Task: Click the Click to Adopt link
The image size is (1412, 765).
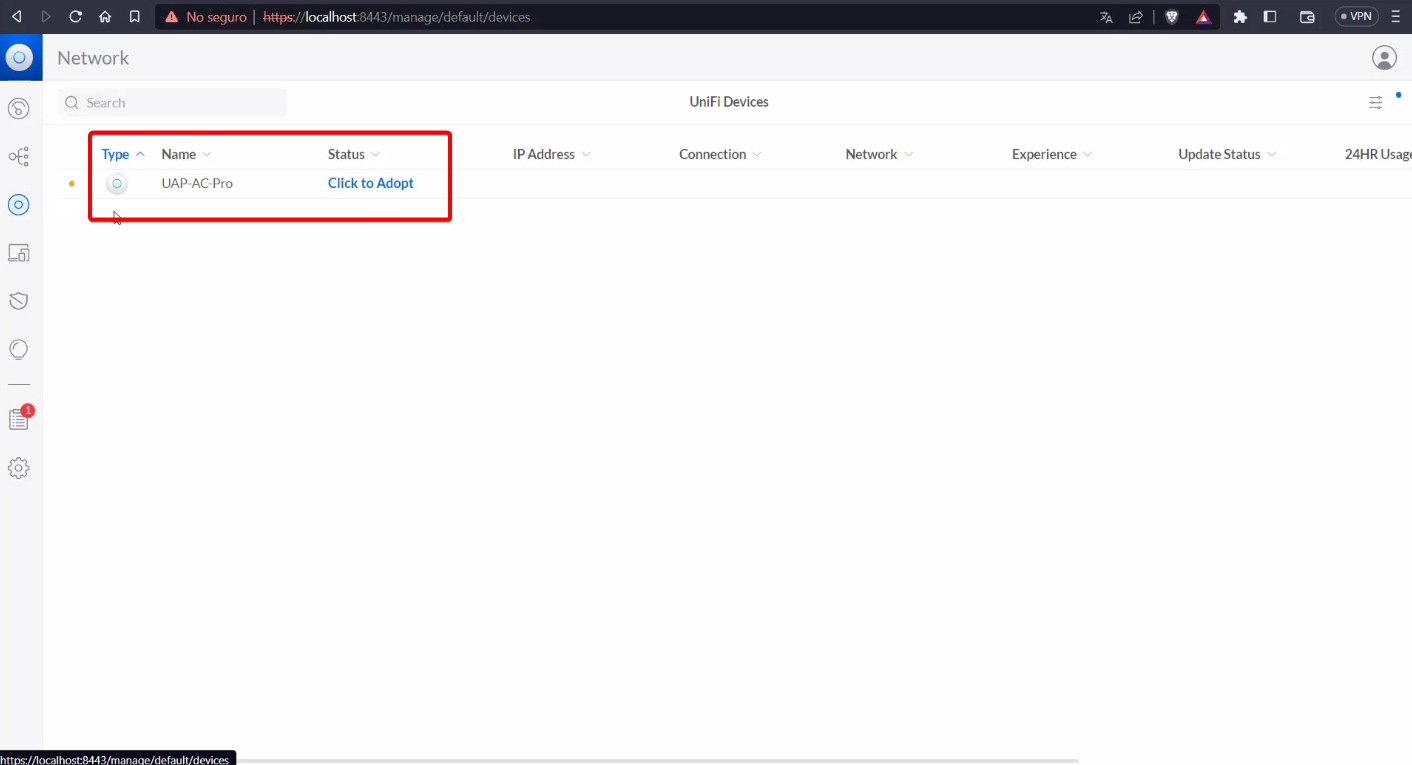Action: coord(371,183)
